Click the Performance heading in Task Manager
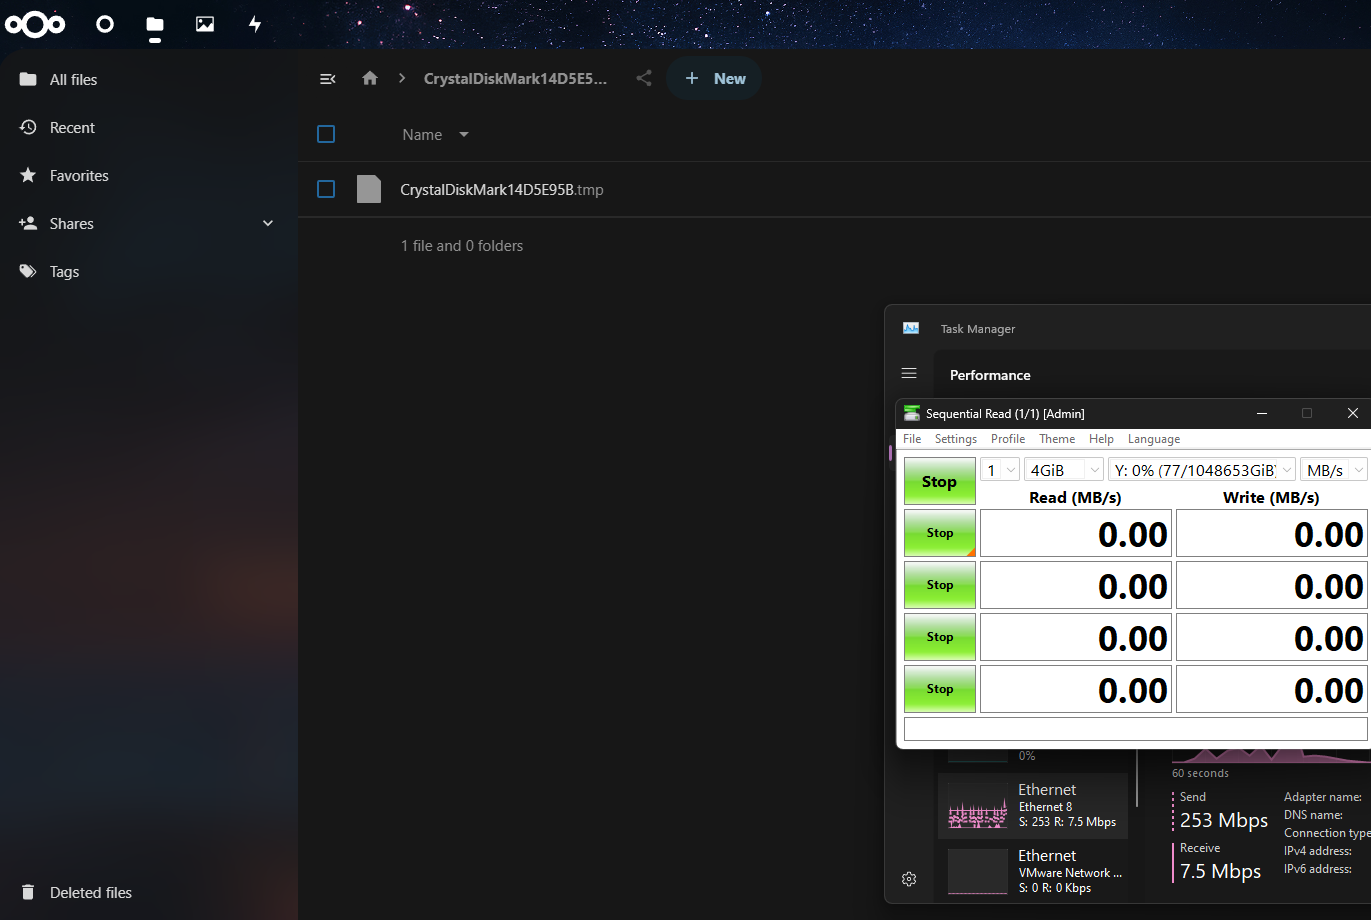The image size is (1371, 920). 990,375
